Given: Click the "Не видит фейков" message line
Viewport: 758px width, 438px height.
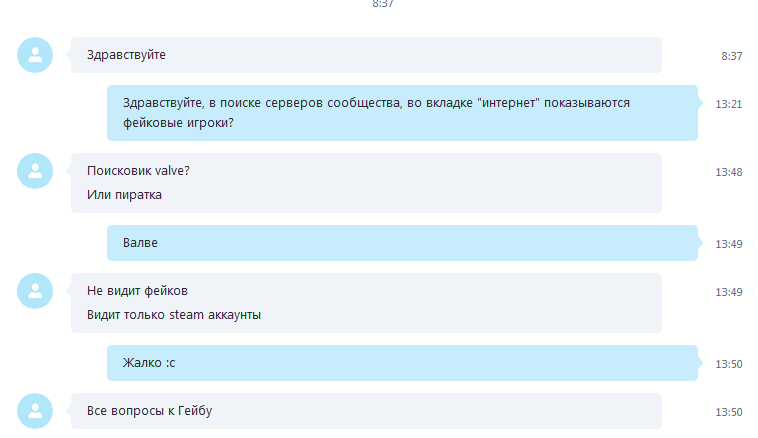Looking at the screenshot, I should pyautogui.click(x=137, y=291).
